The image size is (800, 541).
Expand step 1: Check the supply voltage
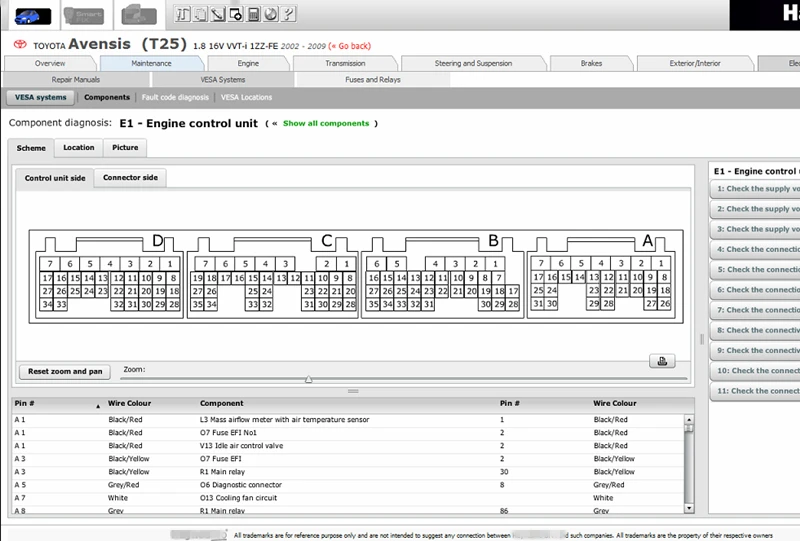pos(757,189)
